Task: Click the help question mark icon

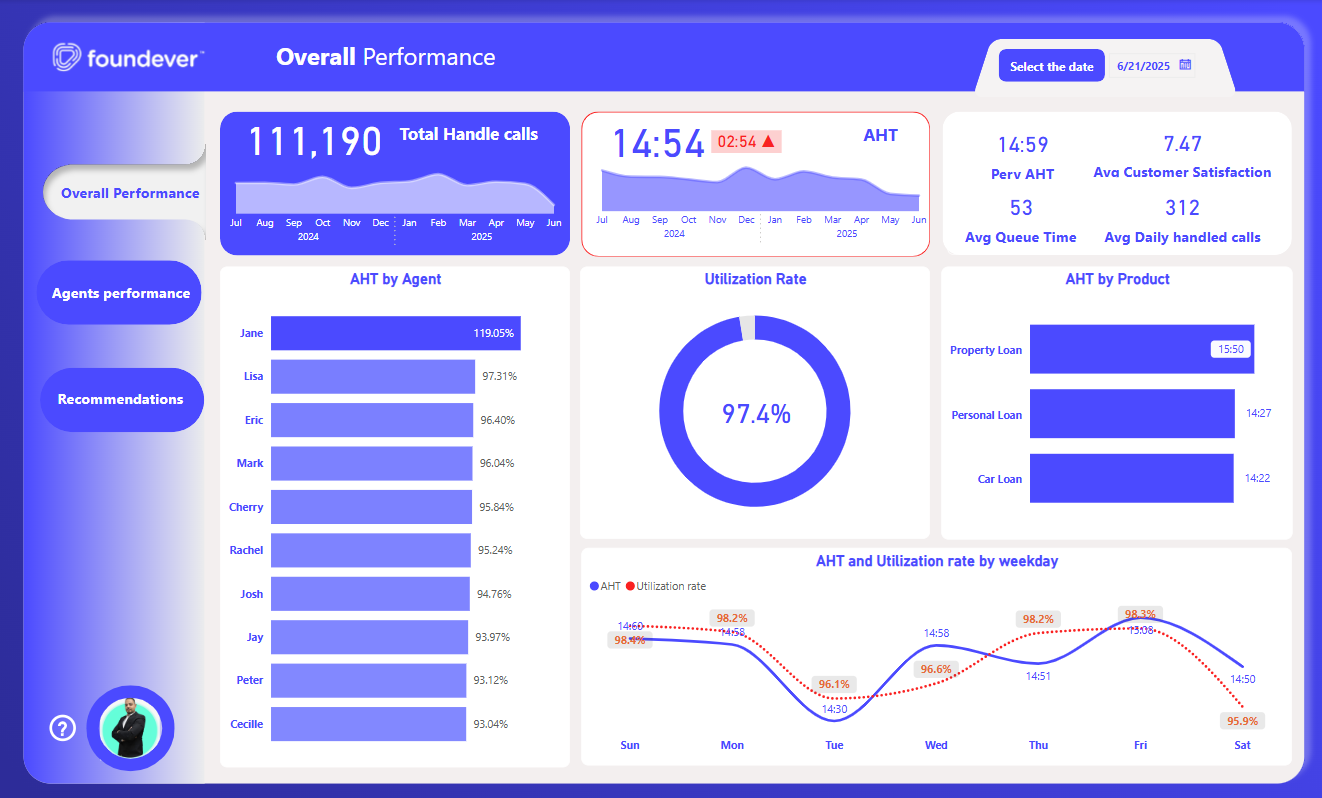Action: pos(63,729)
